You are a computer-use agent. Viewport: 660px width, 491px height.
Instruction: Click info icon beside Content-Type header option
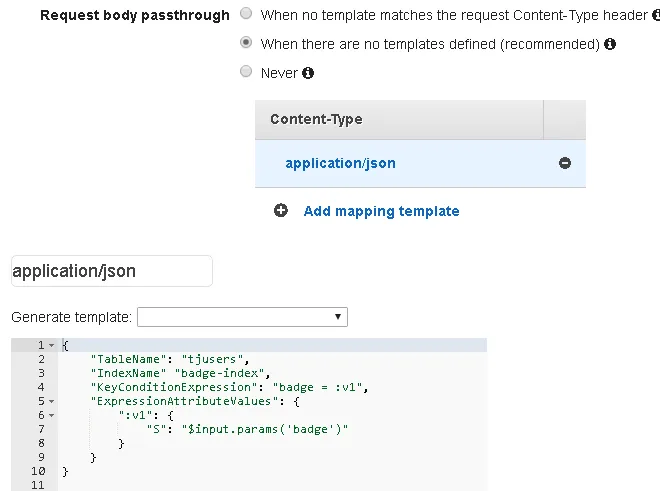pos(653,16)
